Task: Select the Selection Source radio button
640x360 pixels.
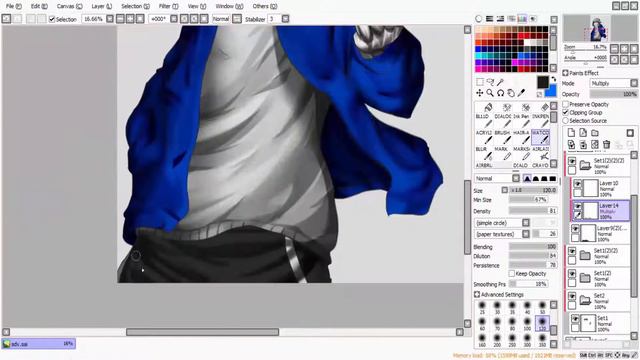Action: click(x=566, y=121)
